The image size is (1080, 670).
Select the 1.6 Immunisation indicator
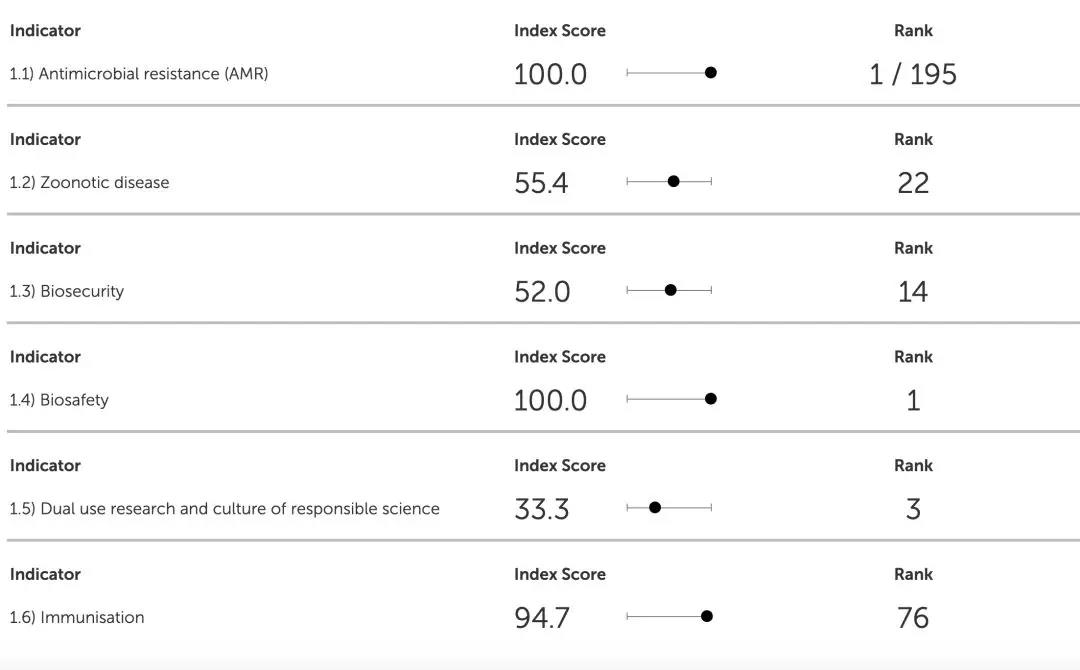pos(77,618)
